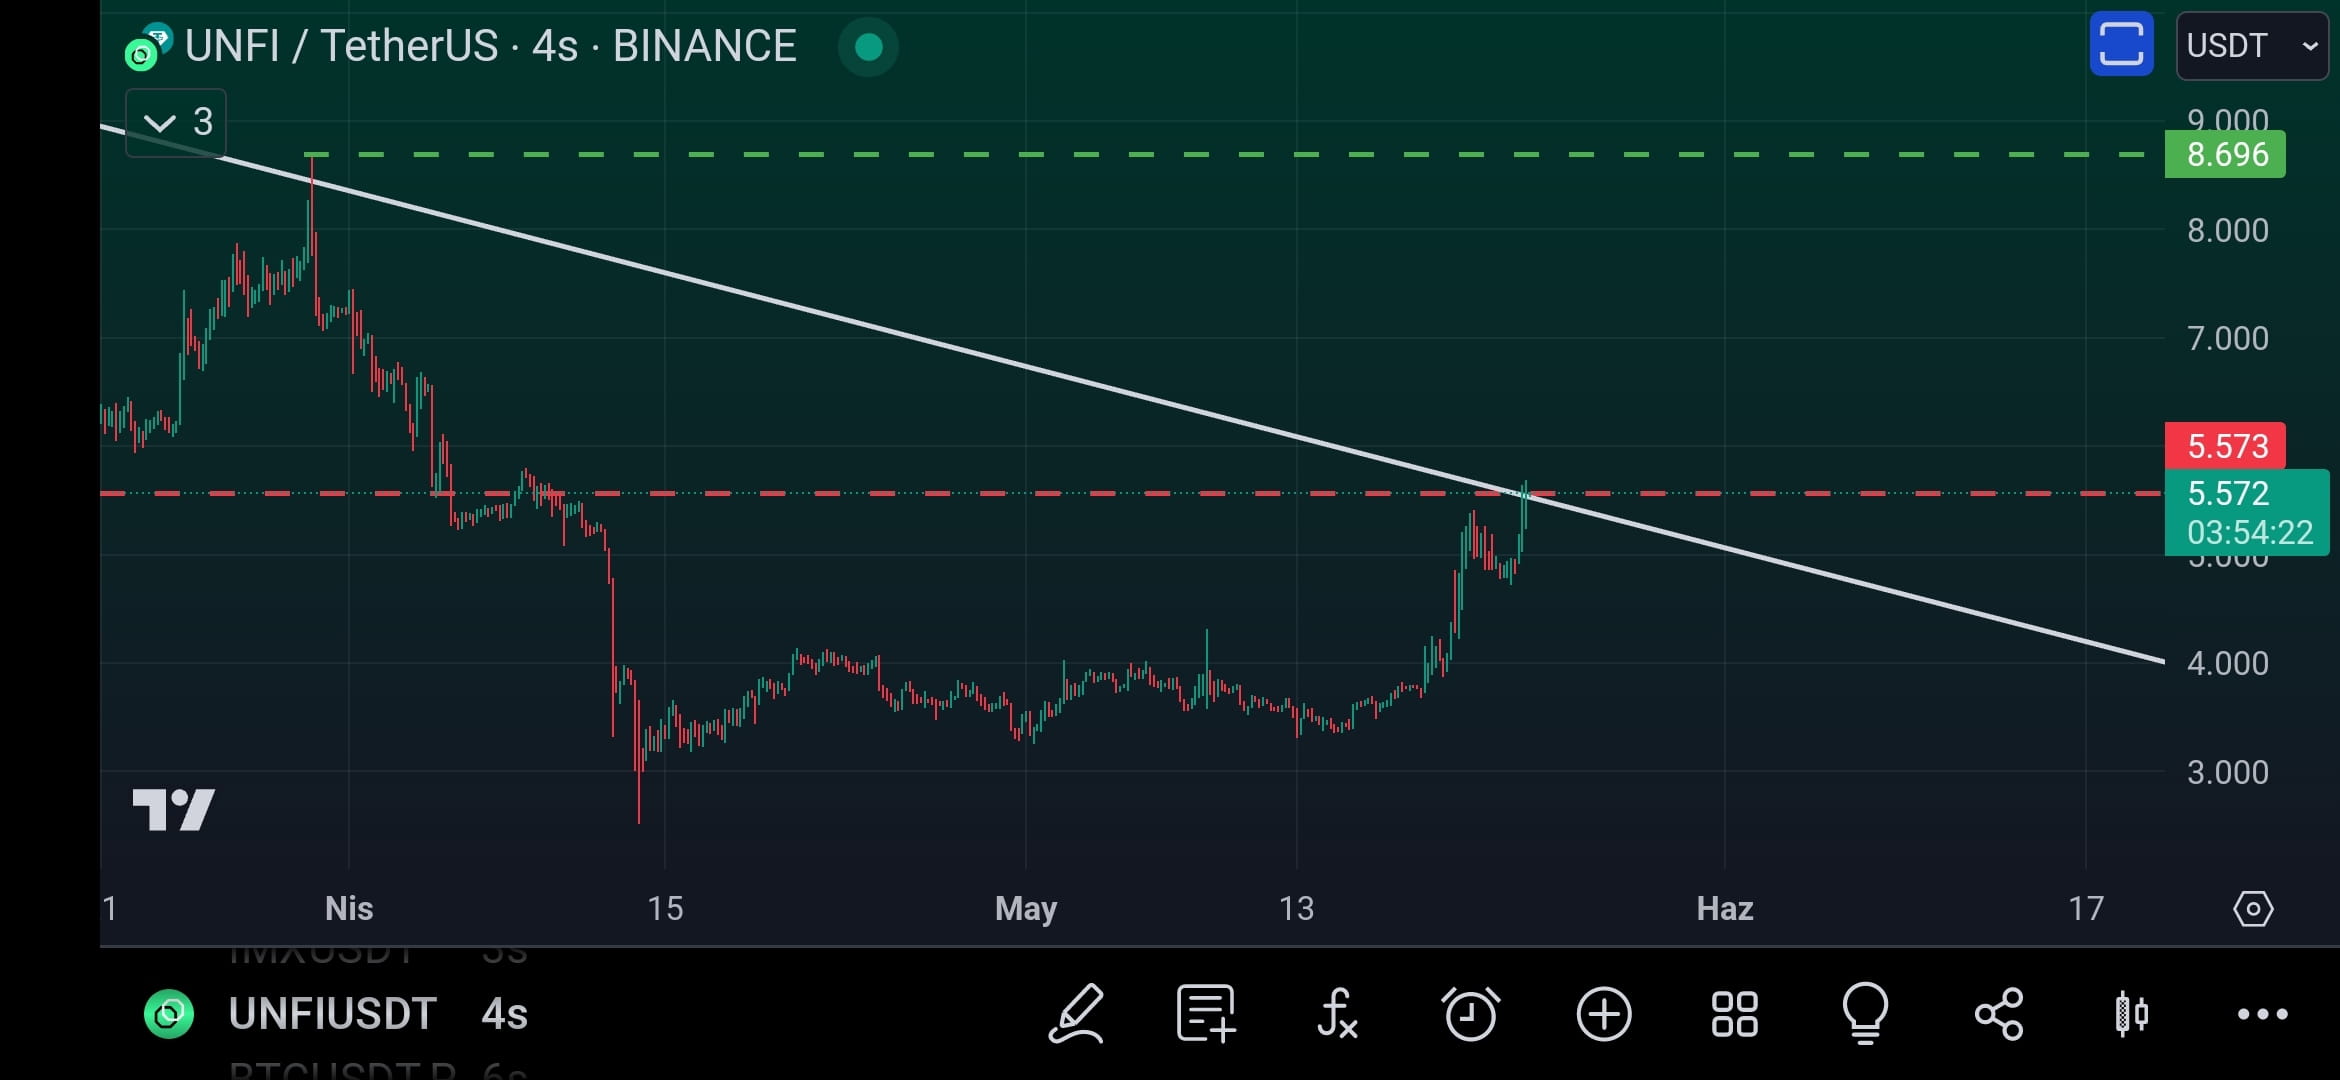Viewport: 2340px width, 1080px height.
Task: Select the UNFIUSDT symbol in the bottom bar
Action: [333, 1014]
